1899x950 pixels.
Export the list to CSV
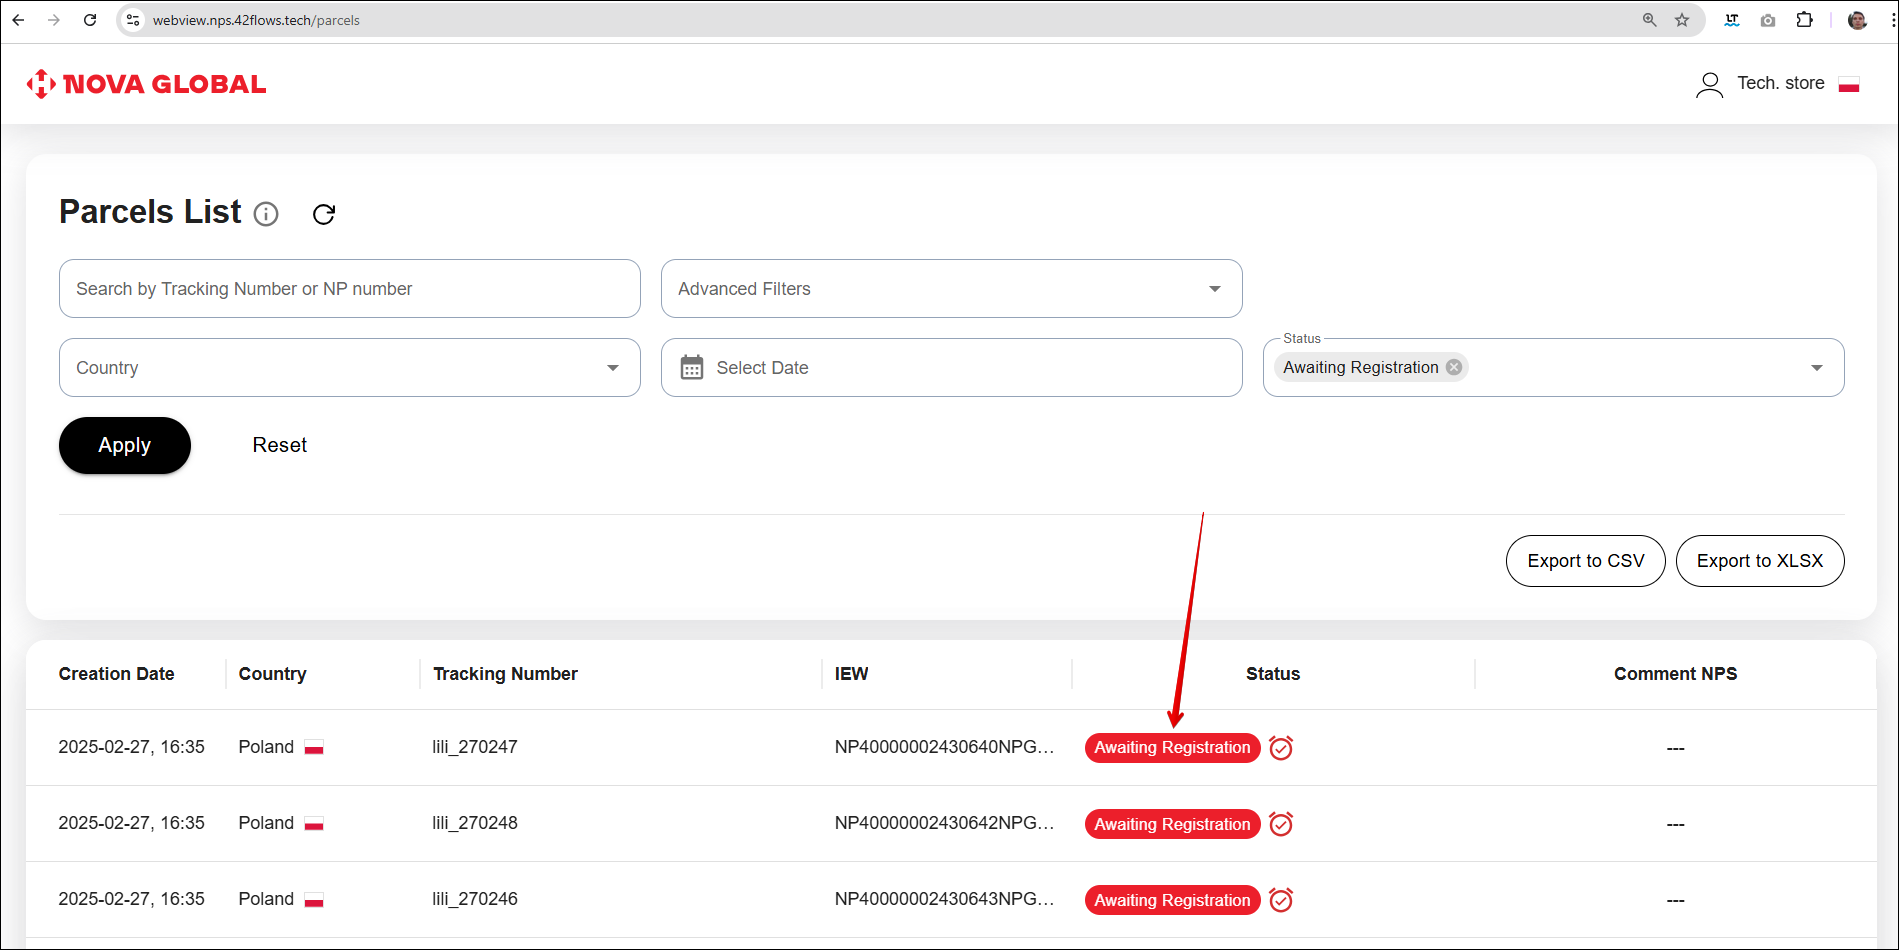click(1585, 561)
